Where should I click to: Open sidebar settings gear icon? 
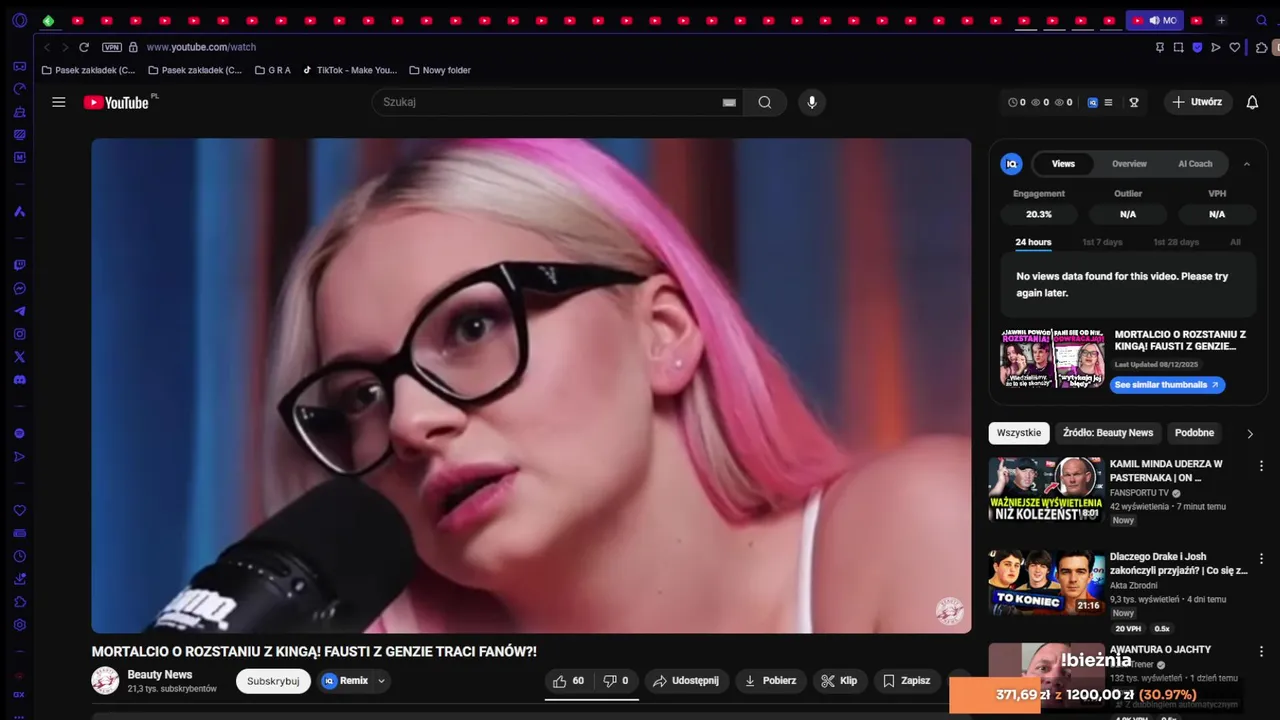(x=19, y=625)
